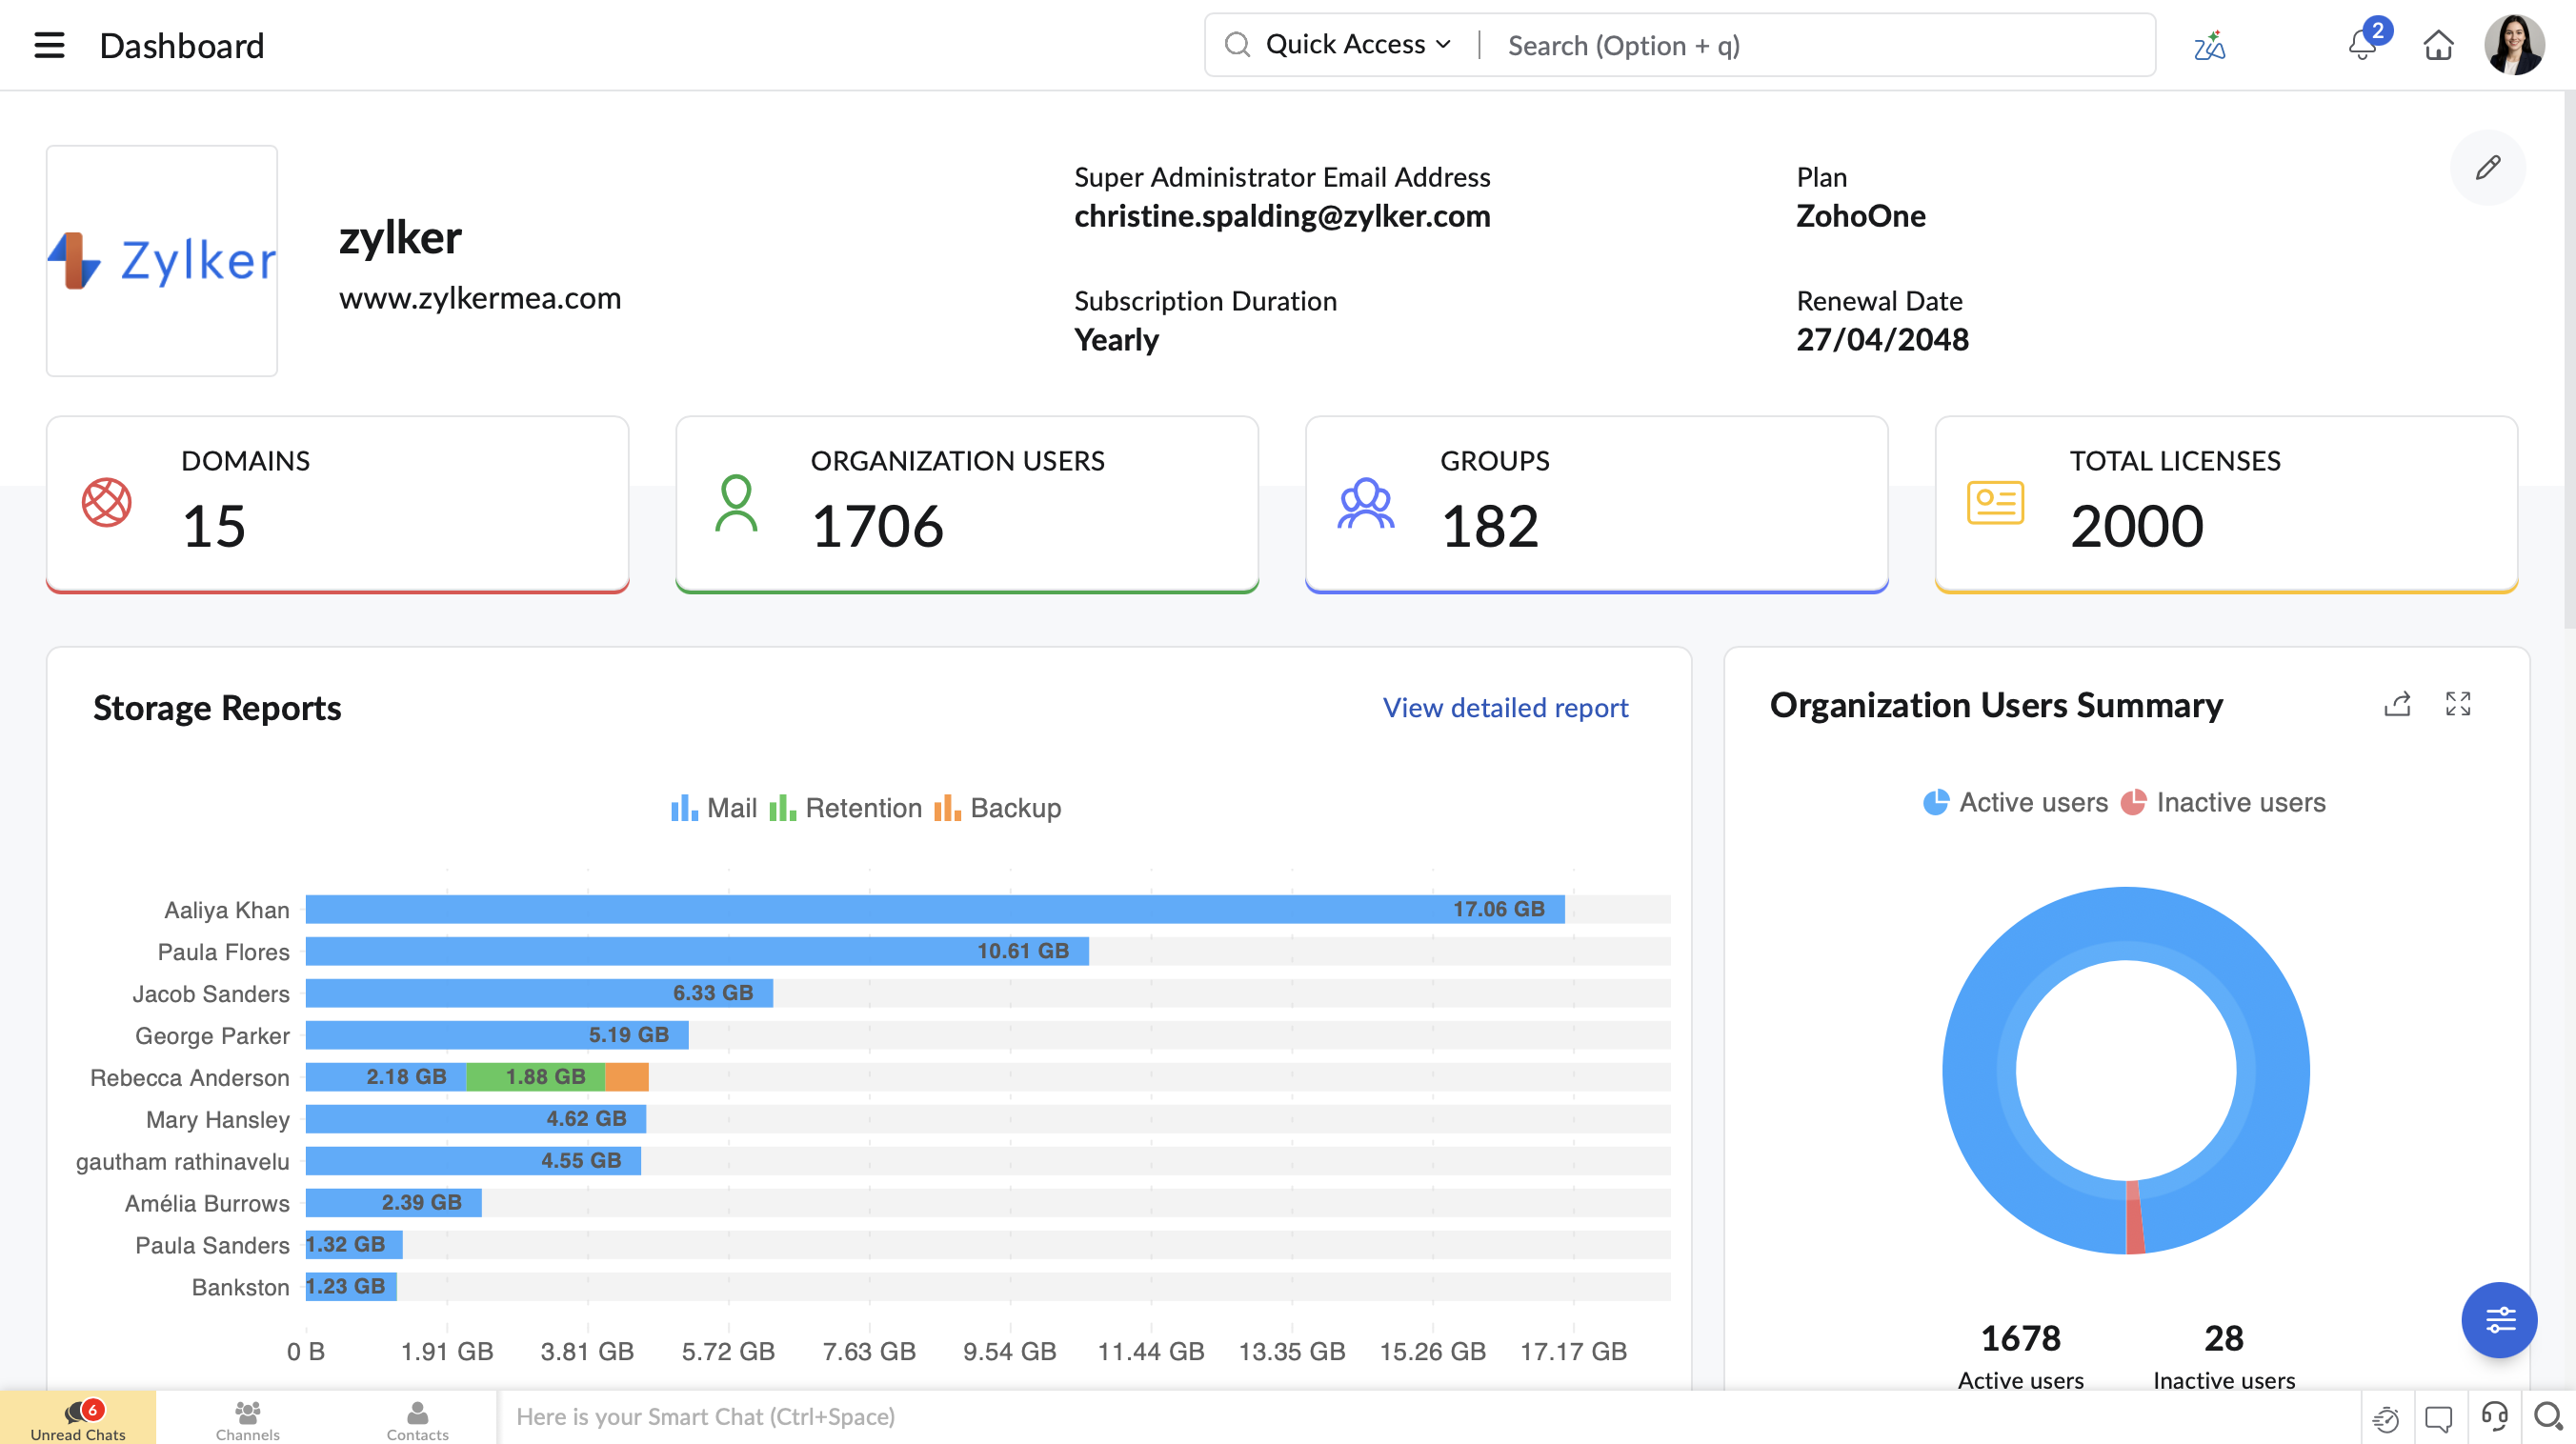Click the 28 Inactive users count

click(2224, 1338)
